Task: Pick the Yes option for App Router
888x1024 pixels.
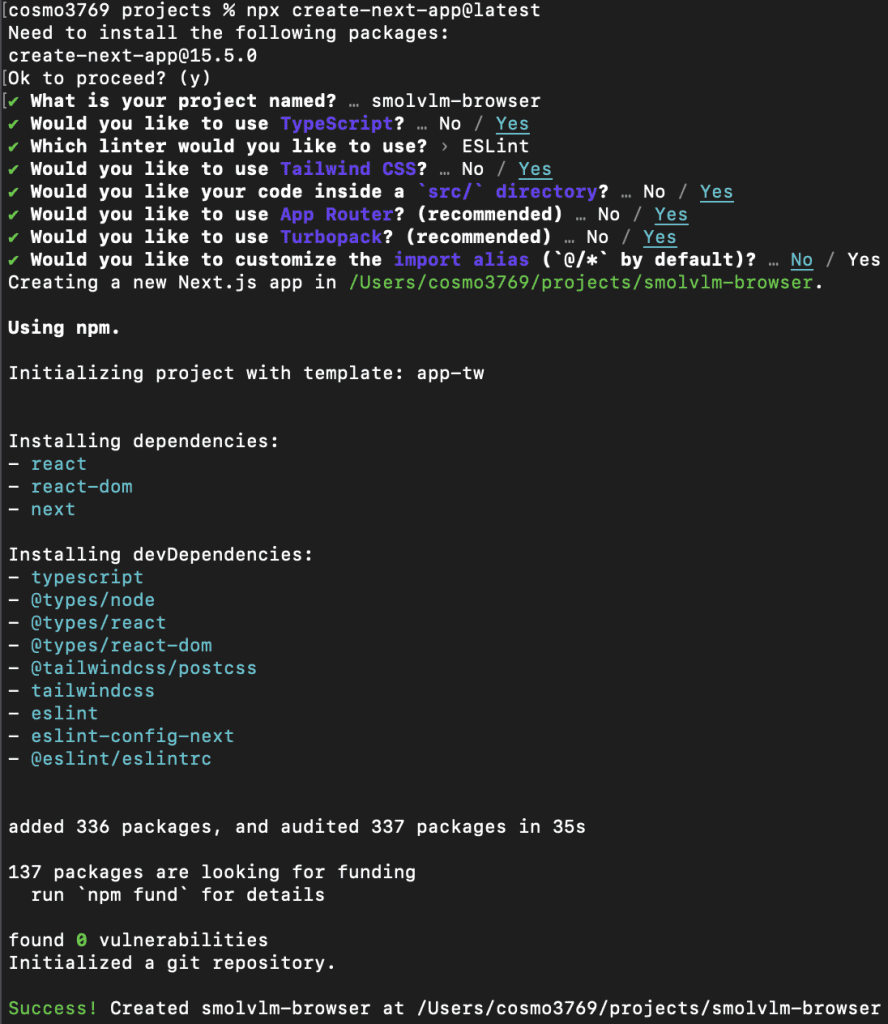Action: click(671, 214)
